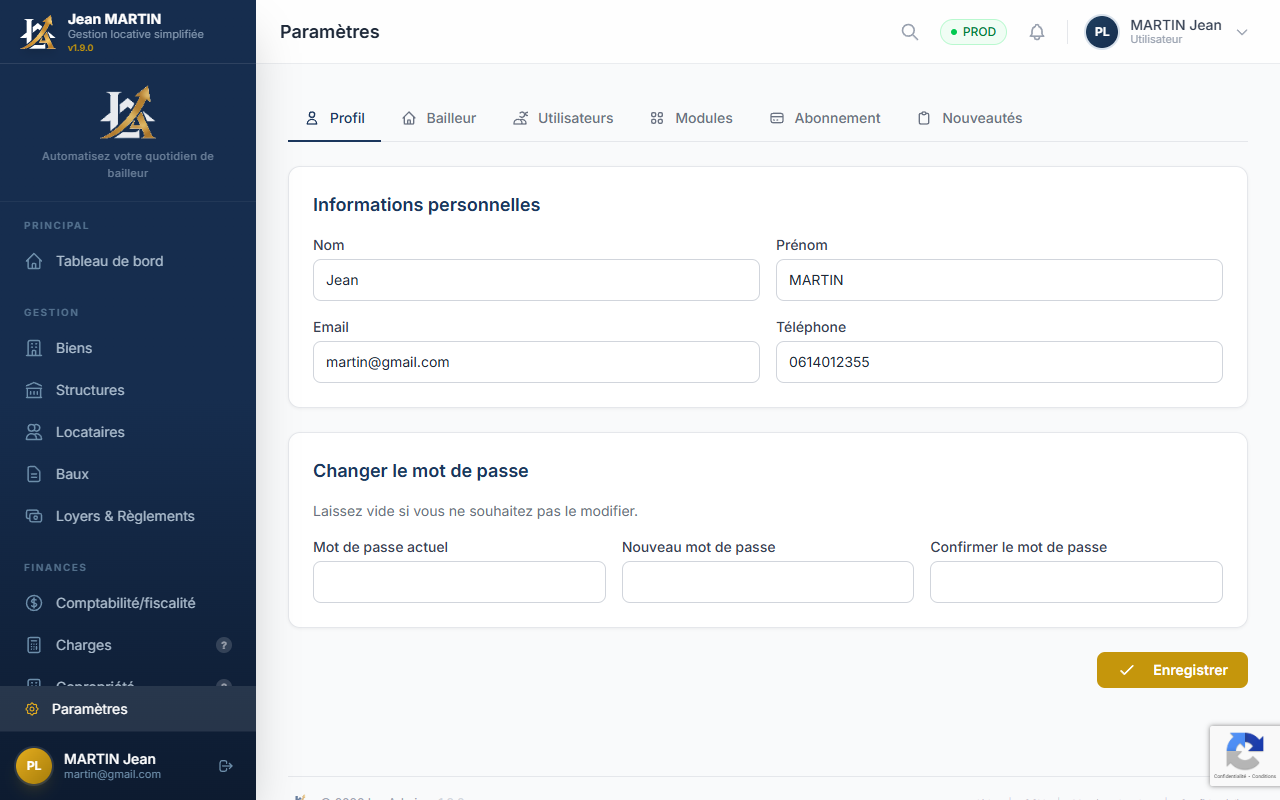Click the Email input field
This screenshot has width=1280, height=800.
pyautogui.click(x=536, y=362)
